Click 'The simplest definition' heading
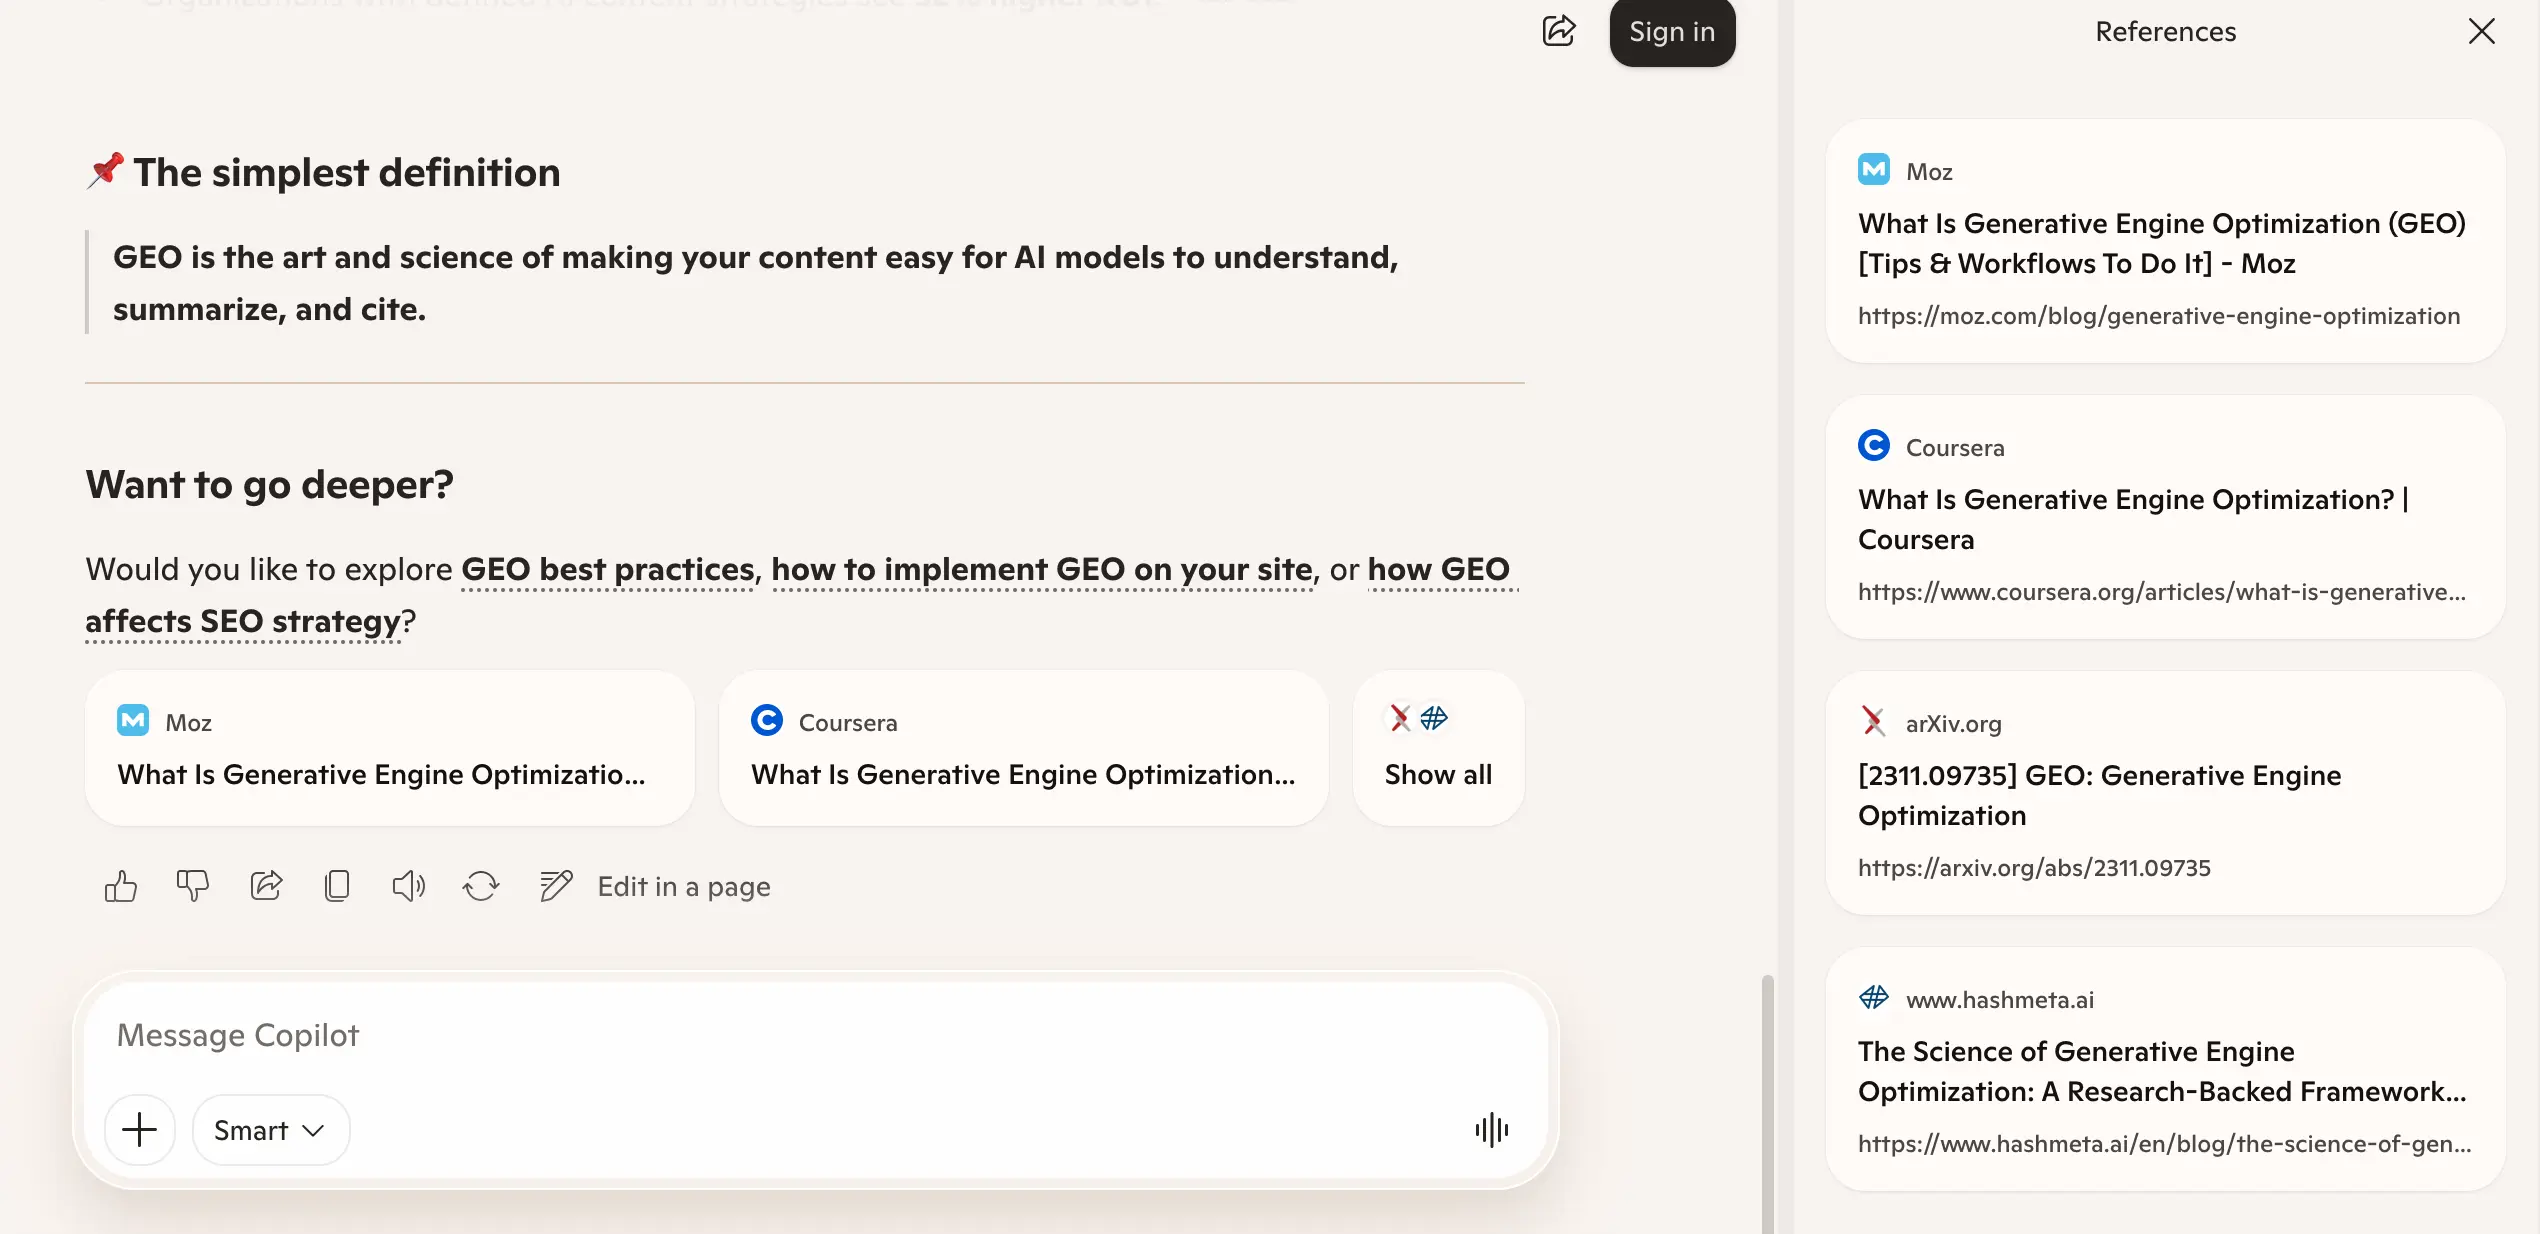The height and width of the screenshot is (1234, 2540). pos(347,173)
